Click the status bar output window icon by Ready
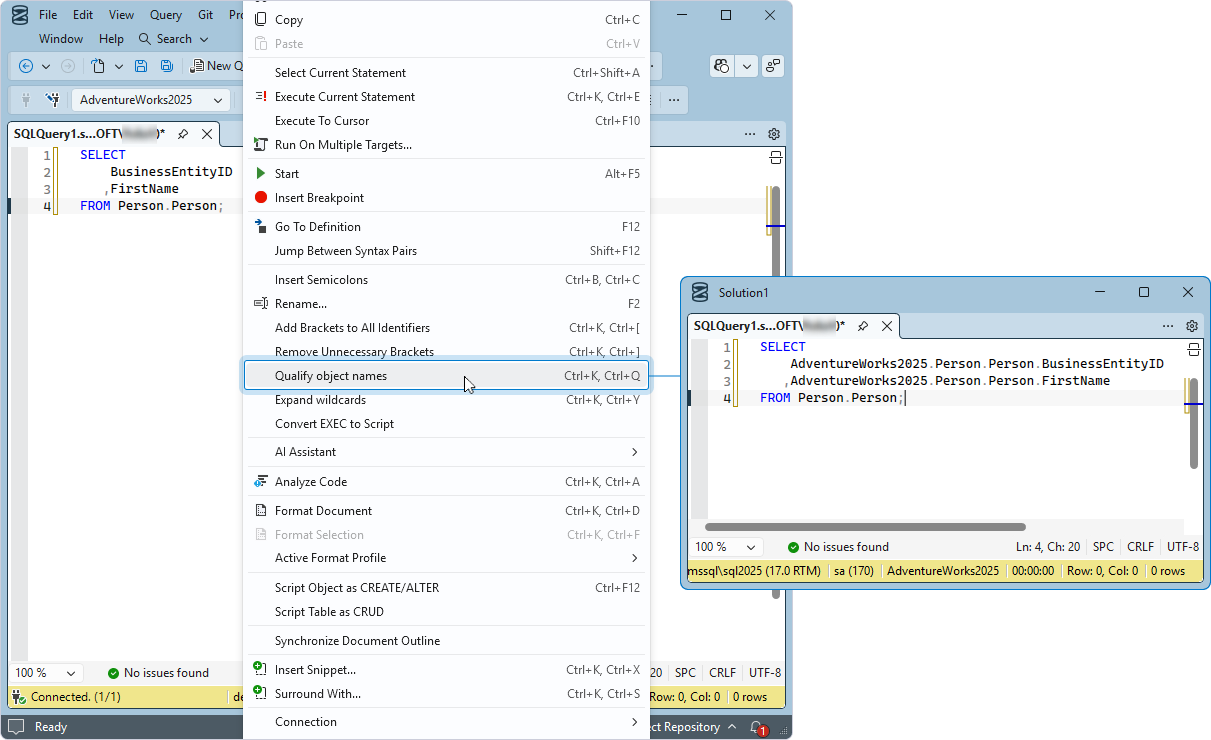This screenshot has height=740, width=1211. (x=15, y=727)
